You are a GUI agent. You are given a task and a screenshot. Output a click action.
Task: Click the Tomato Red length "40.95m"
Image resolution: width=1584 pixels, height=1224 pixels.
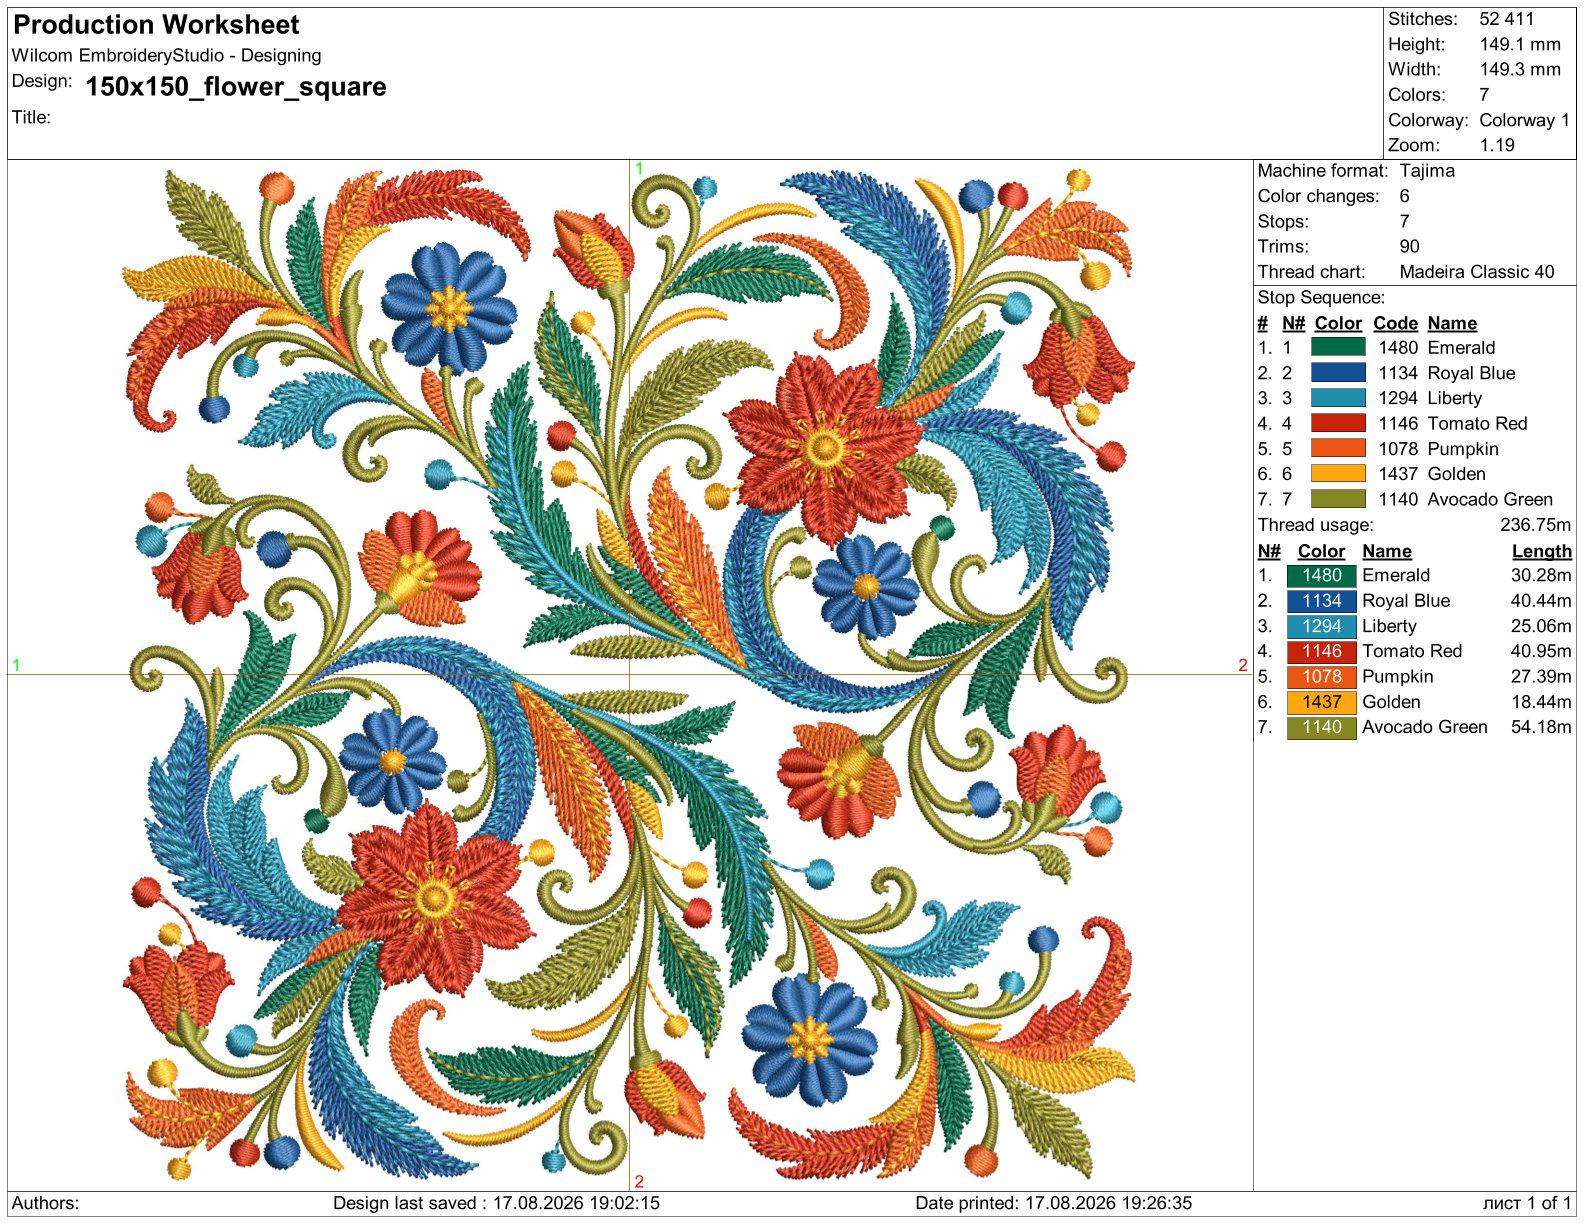1541,651
